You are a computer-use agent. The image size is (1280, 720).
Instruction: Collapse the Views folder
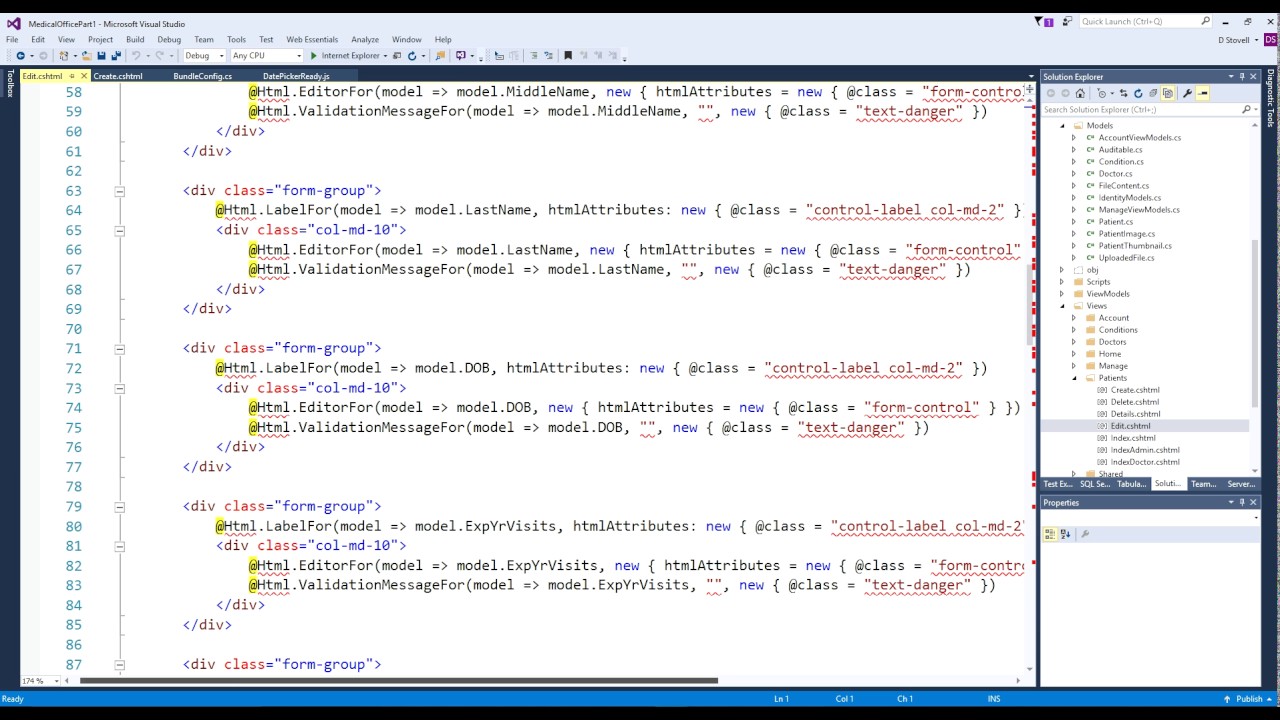point(1062,306)
